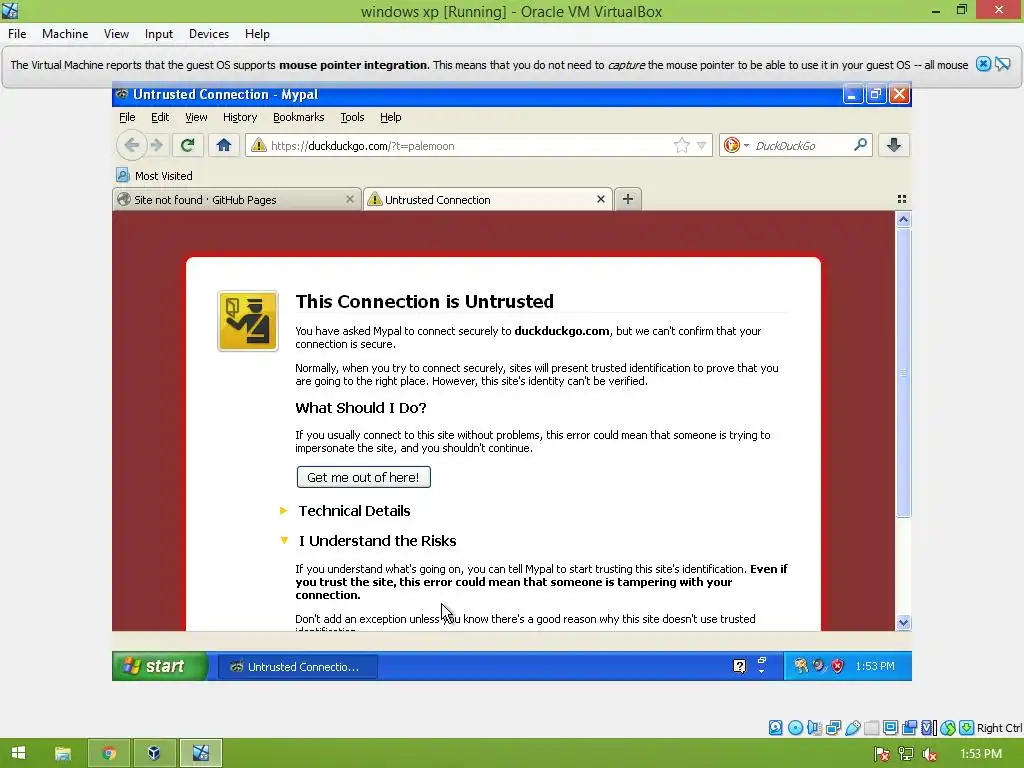Click the VirtualBox network status icon
The image size is (1024, 768).
point(833,728)
